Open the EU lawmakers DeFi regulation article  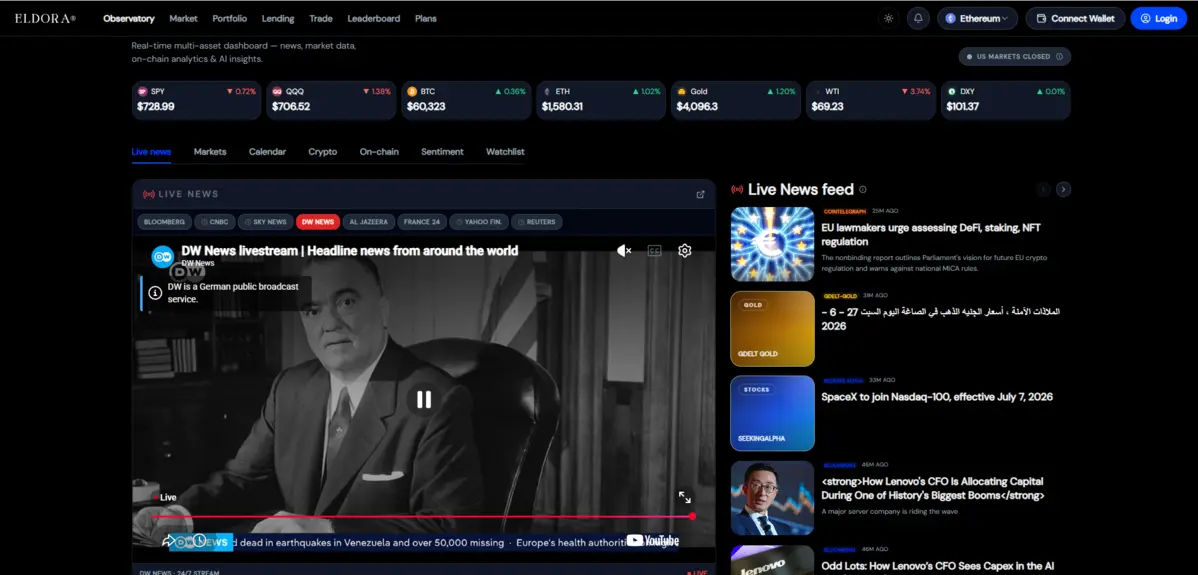[x=931, y=234]
